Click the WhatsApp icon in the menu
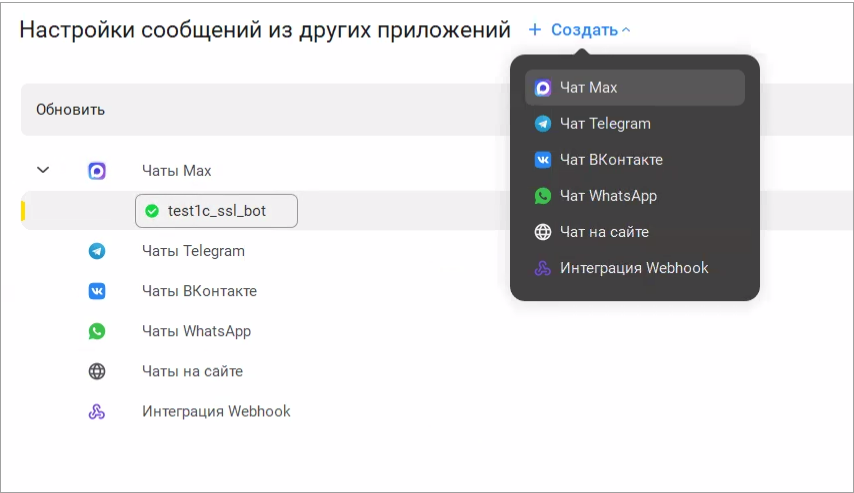 coord(542,196)
